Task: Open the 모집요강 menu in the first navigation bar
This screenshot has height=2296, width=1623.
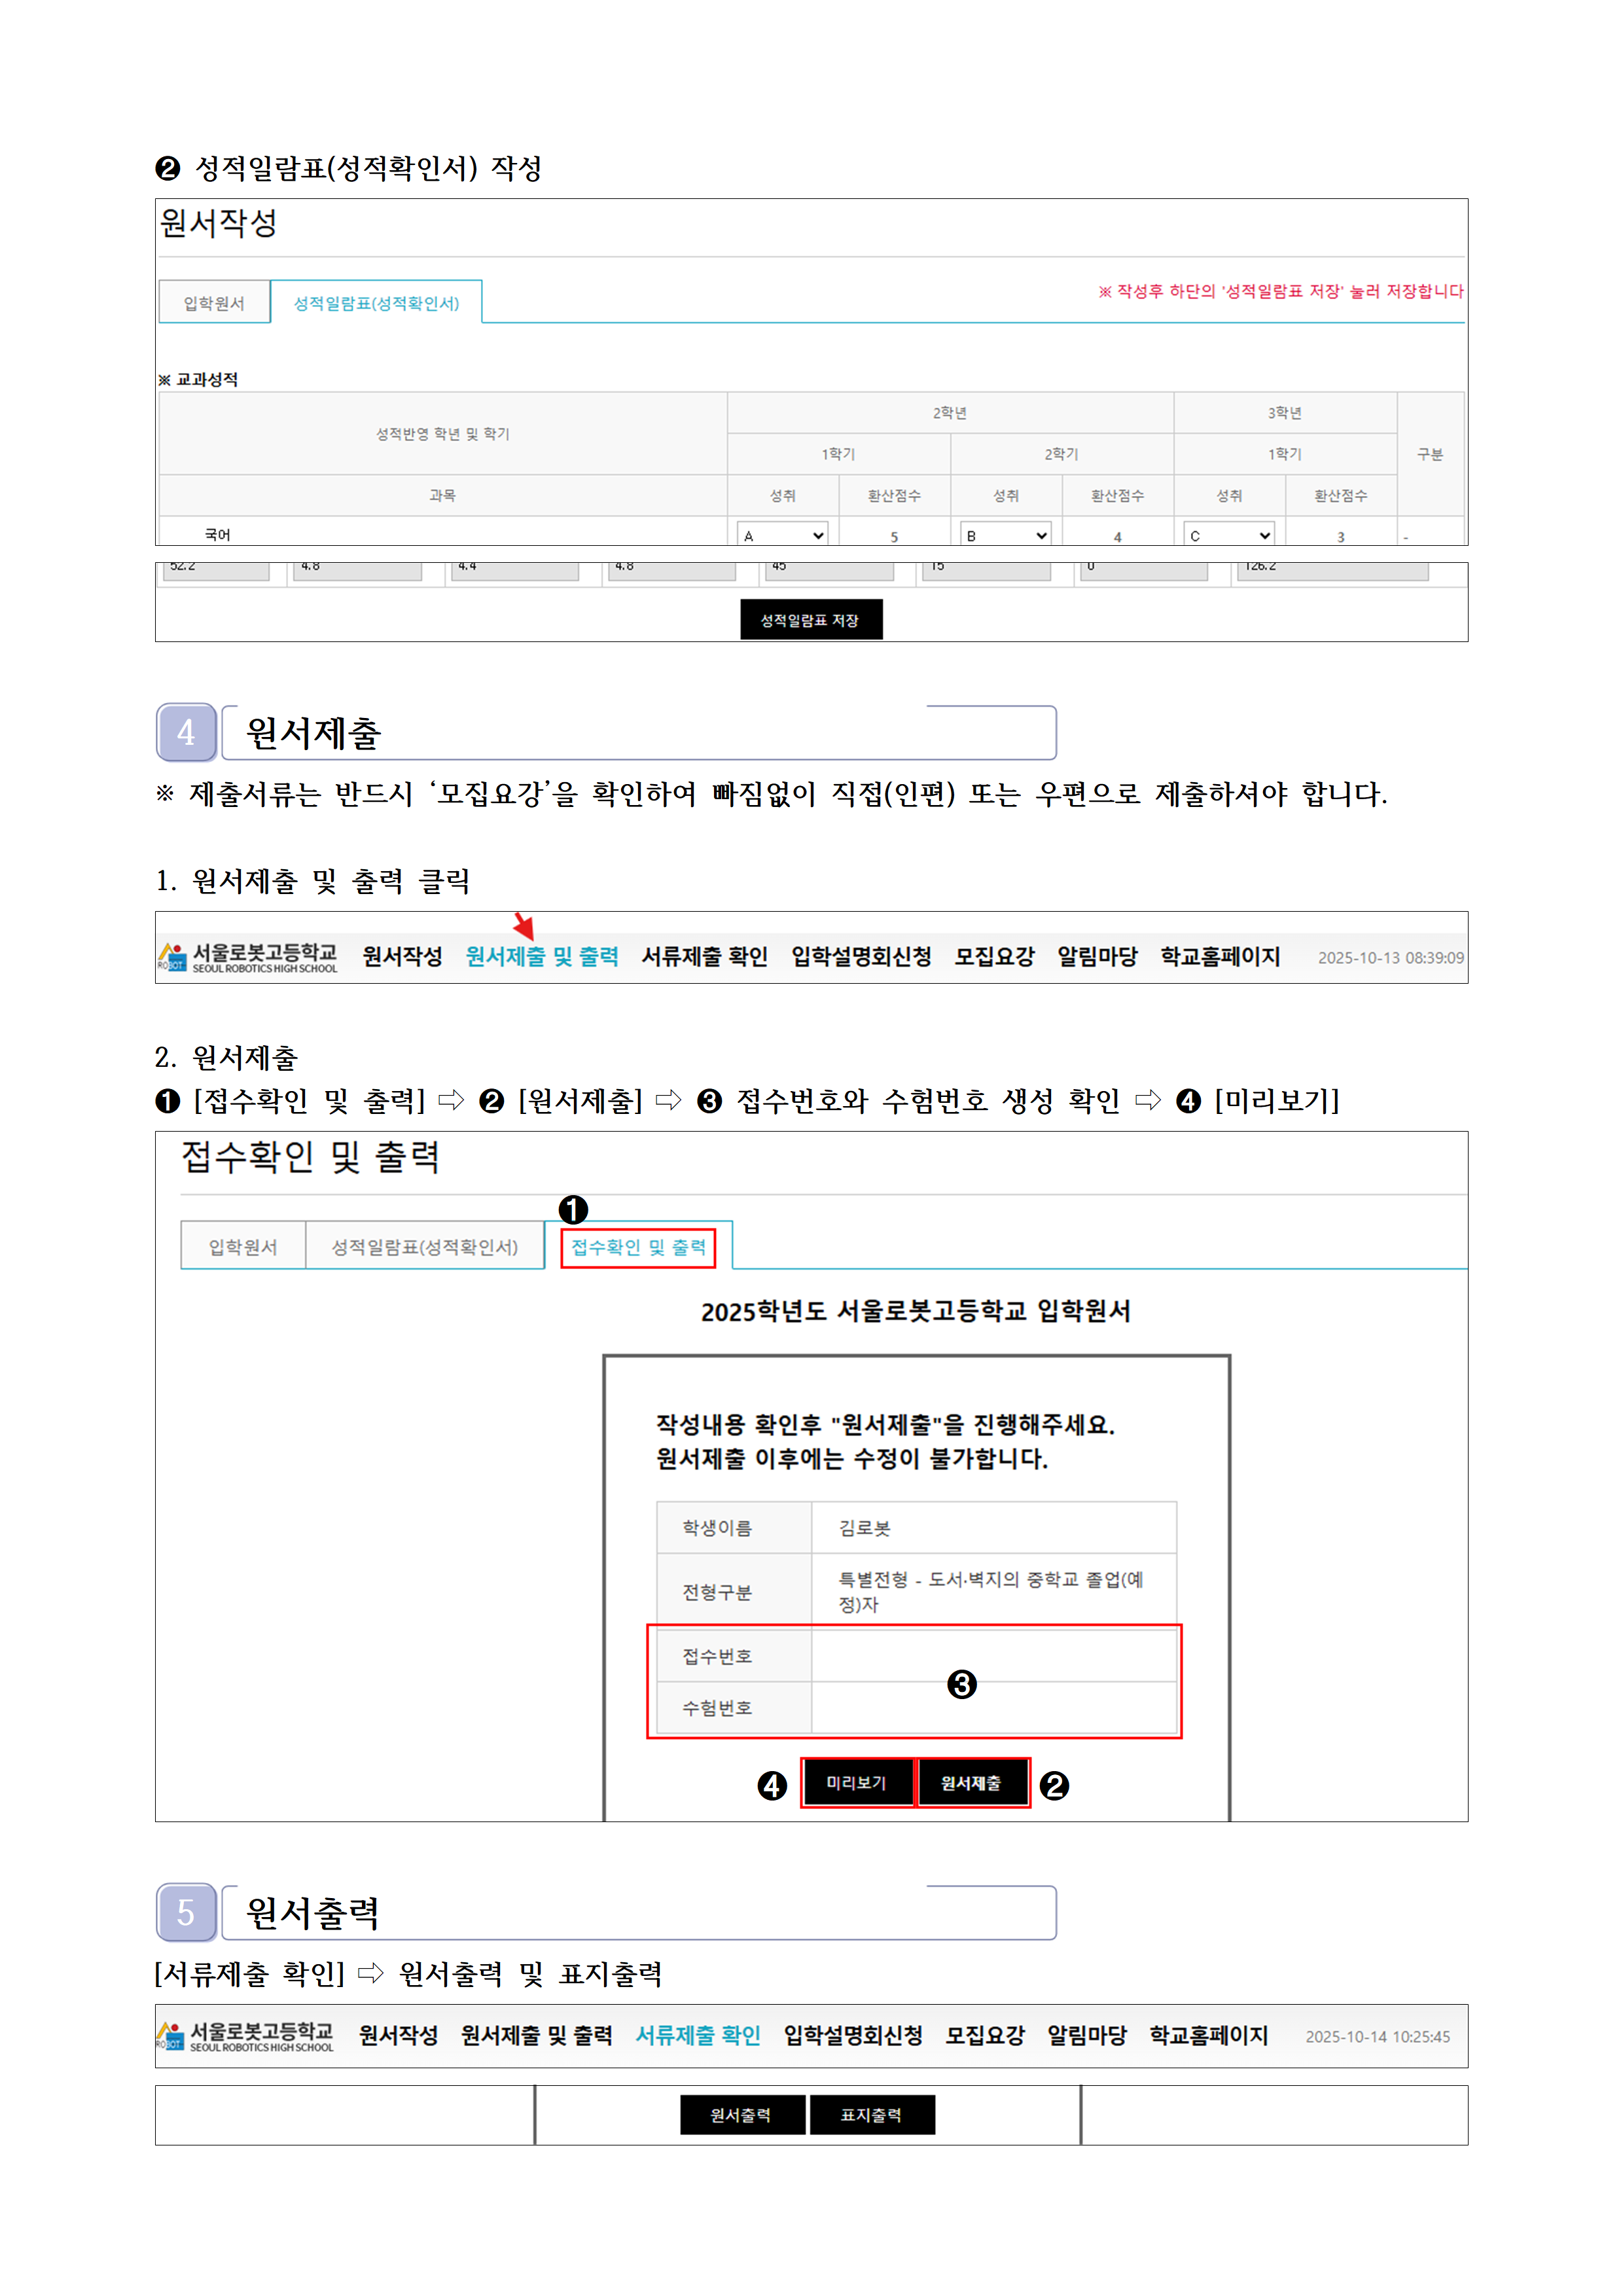Action: pos(994,957)
